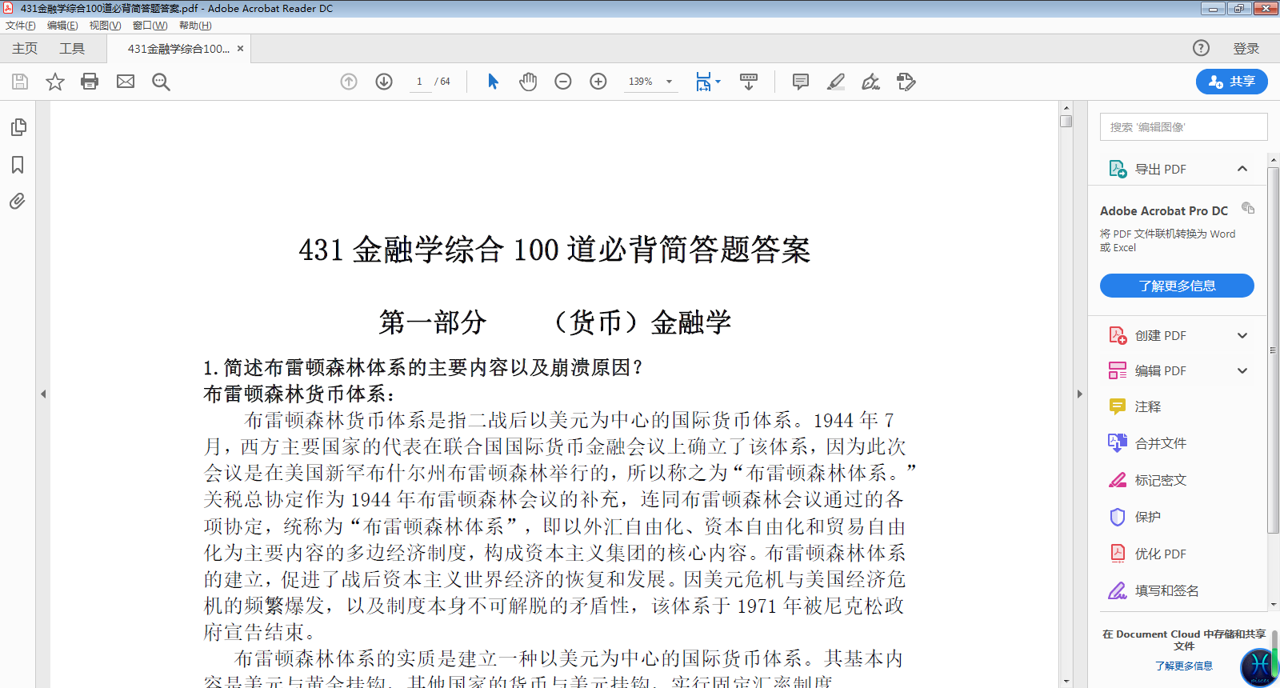Click the Send by email envelope icon
The image size is (1280, 688).
(125, 82)
